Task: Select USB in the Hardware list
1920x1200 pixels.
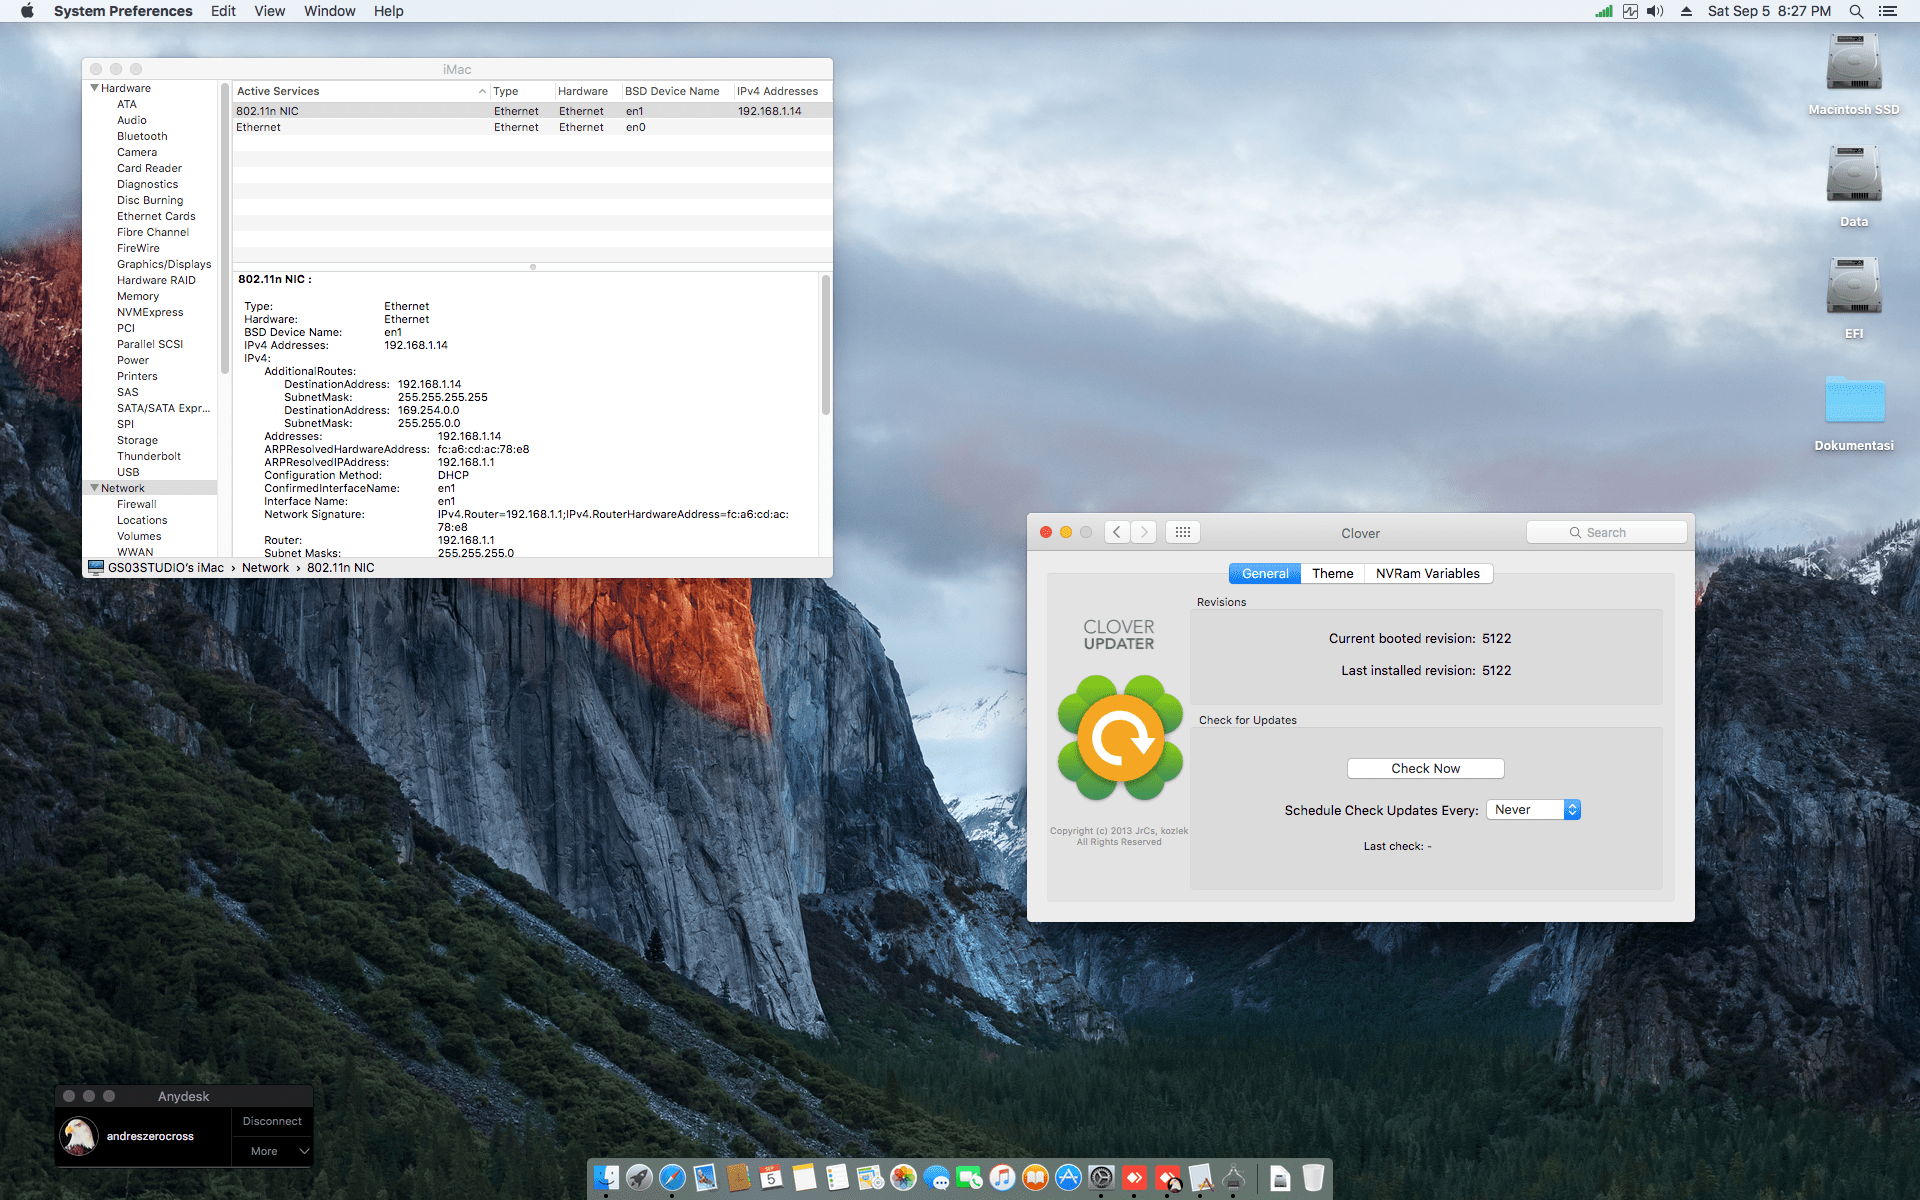Action: click(128, 472)
